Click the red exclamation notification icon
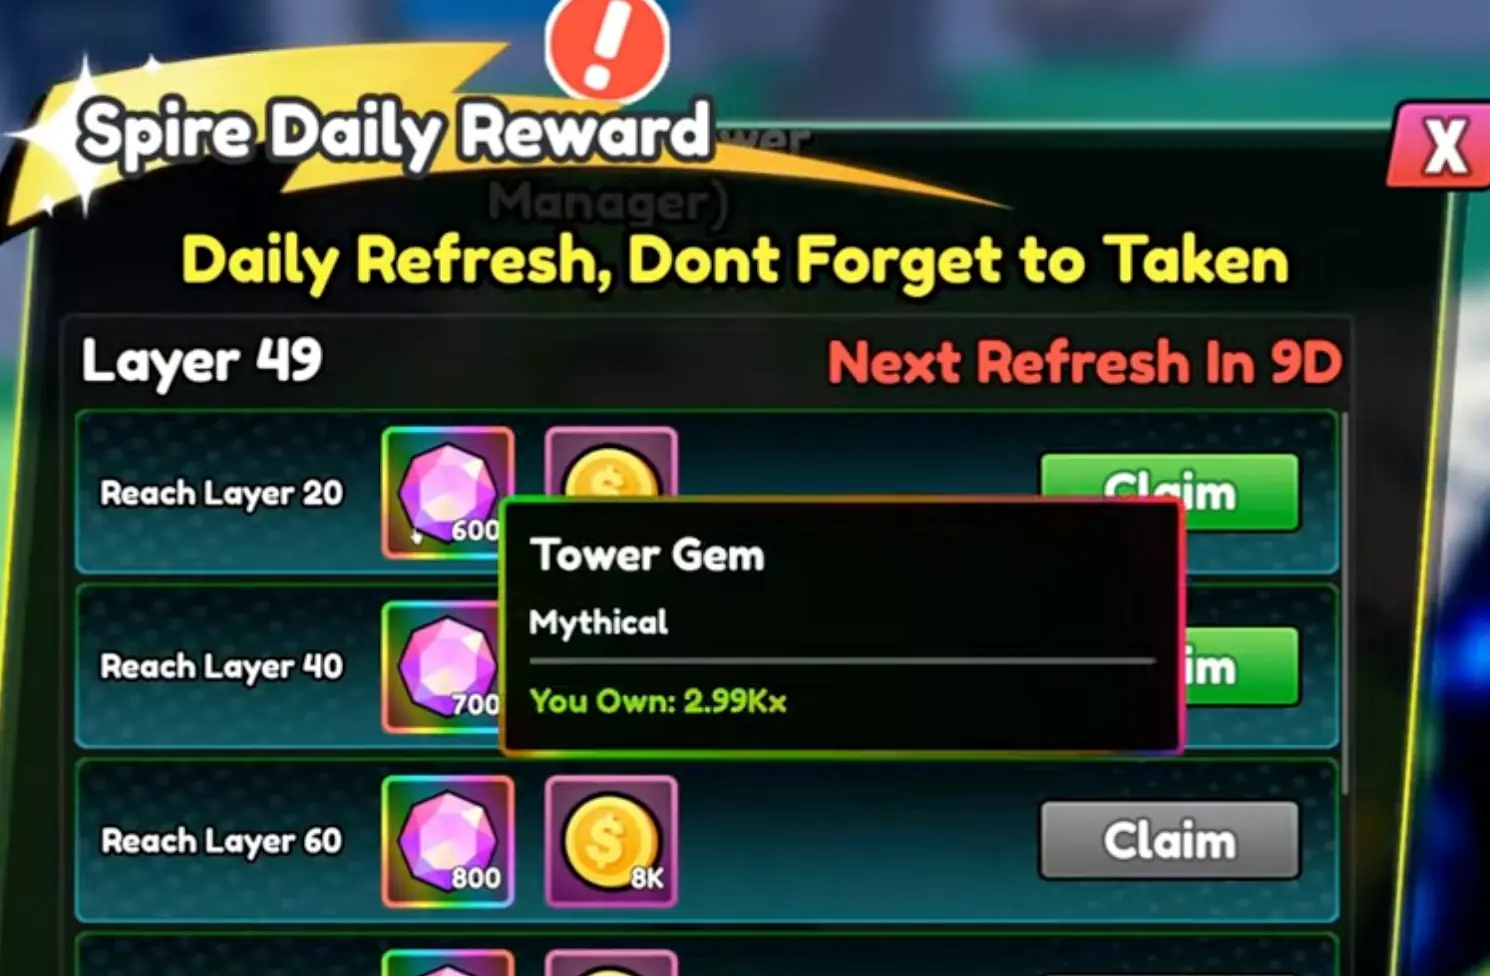Viewport: 1490px width, 976px height. point(607,46)
